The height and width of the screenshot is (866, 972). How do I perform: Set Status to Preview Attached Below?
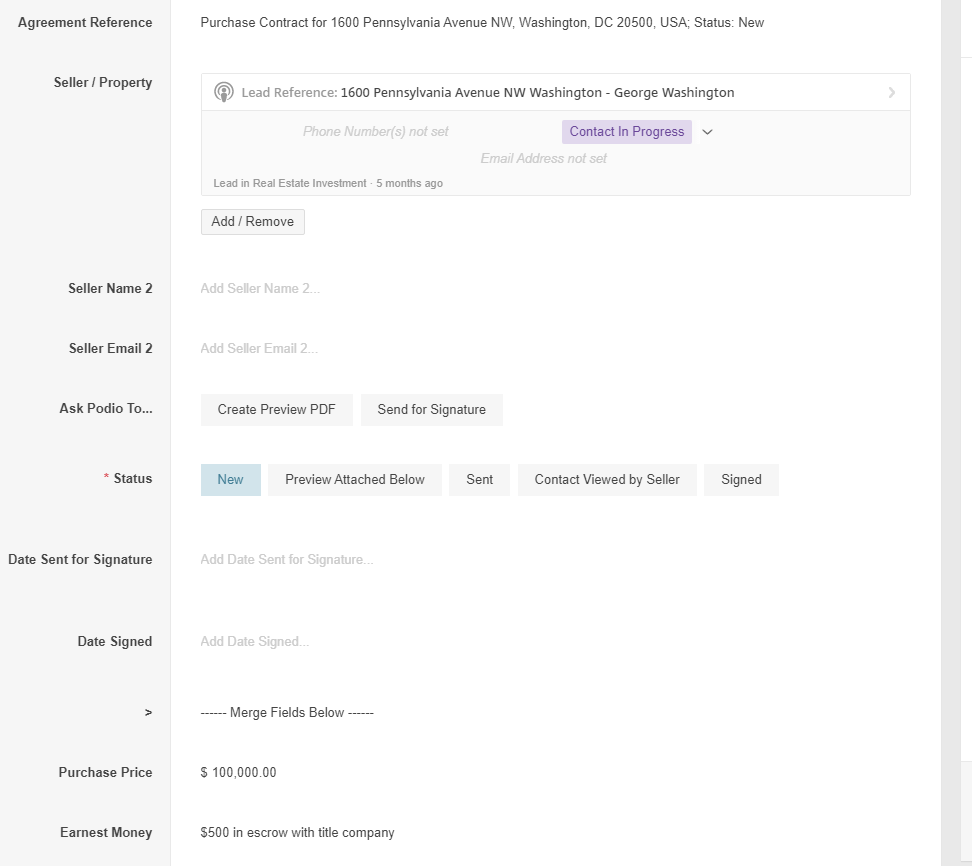point(355,480)
